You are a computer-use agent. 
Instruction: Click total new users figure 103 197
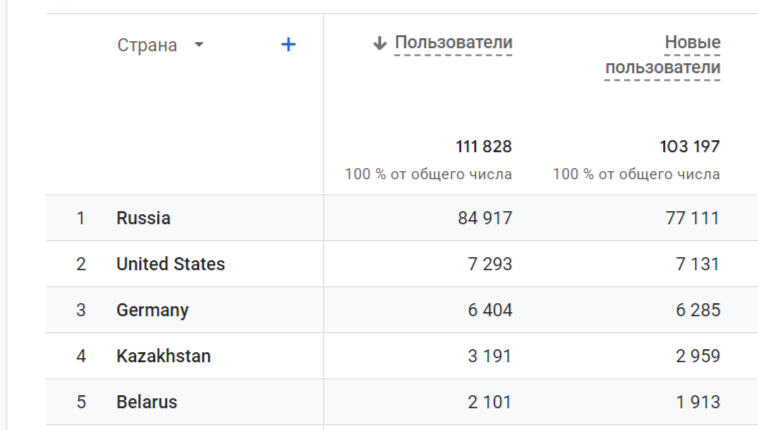pos(690,147)
